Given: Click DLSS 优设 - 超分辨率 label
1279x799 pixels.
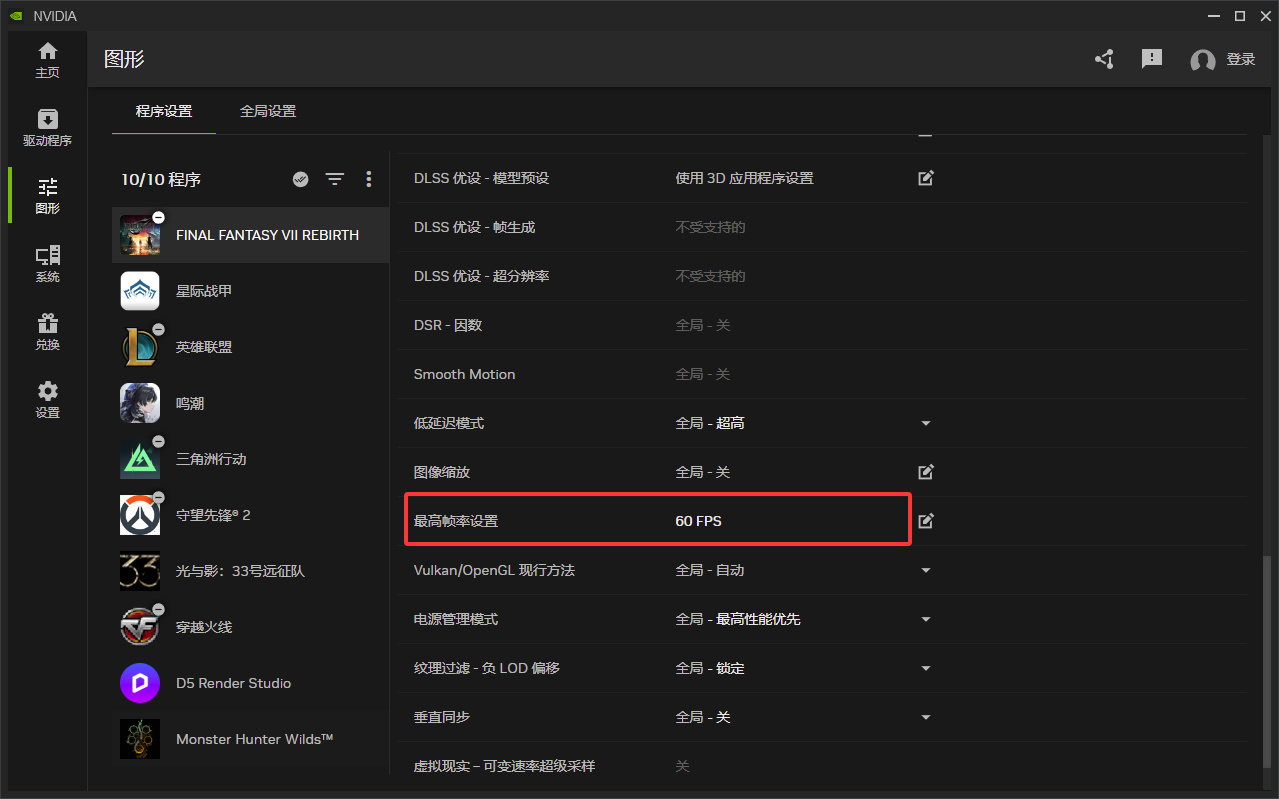Looking at the screenshot, I should tap(481, 276).
